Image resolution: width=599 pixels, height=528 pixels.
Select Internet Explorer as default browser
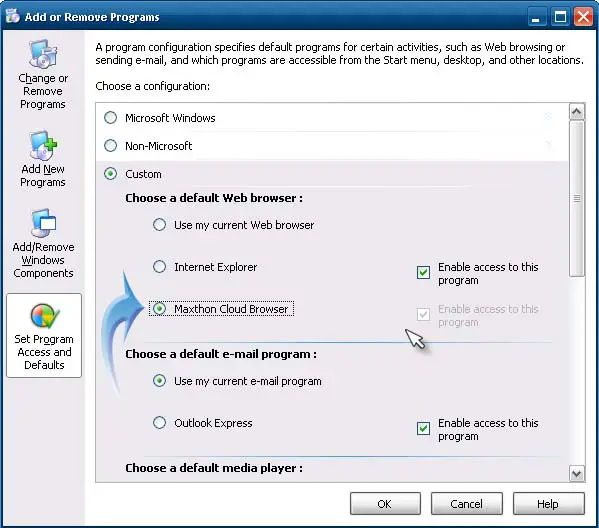pos(159,266)
